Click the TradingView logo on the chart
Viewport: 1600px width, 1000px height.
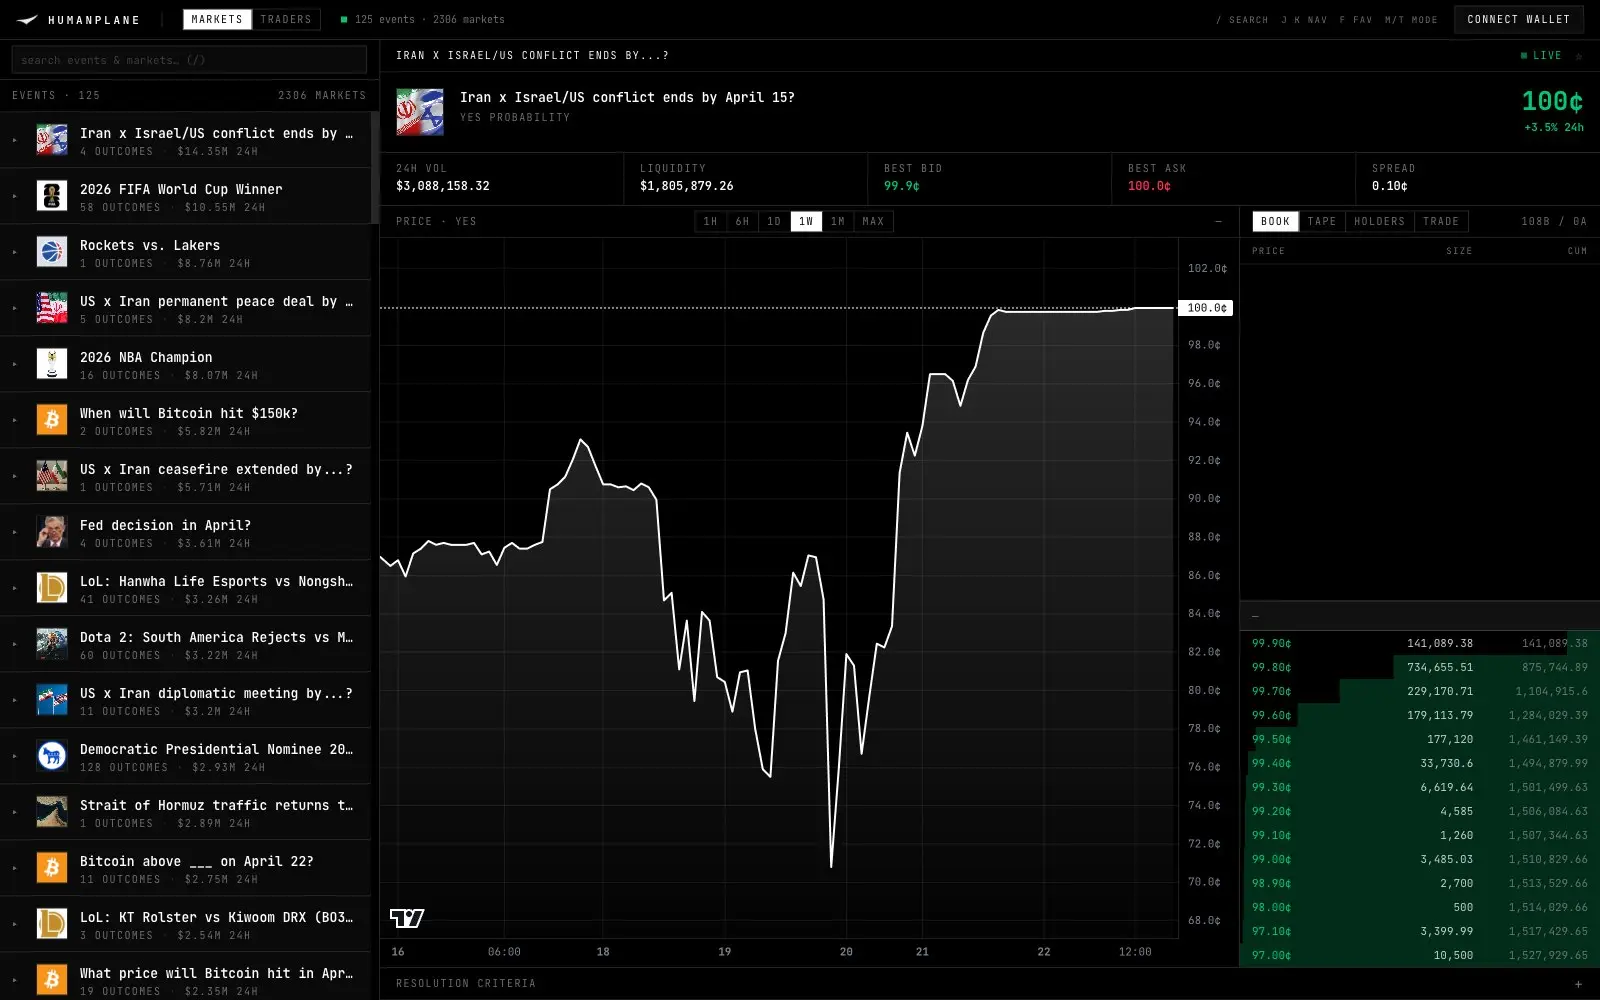(407, 918)
